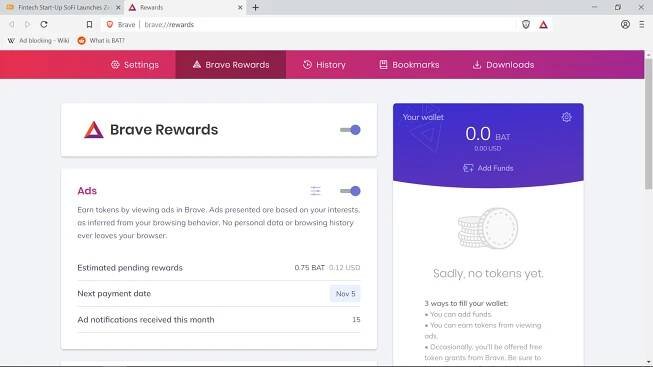
Task: Open the History nav tab
Action: (x=324, y=65)
